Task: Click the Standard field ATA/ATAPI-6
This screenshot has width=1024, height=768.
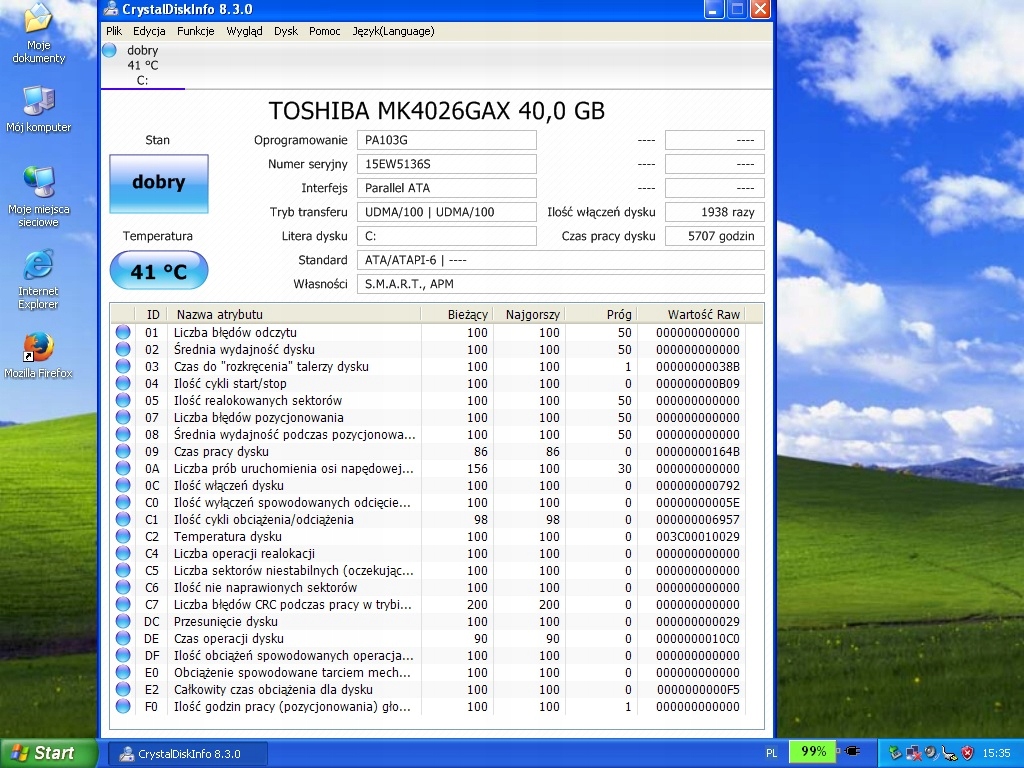Action: coord(560,260)
